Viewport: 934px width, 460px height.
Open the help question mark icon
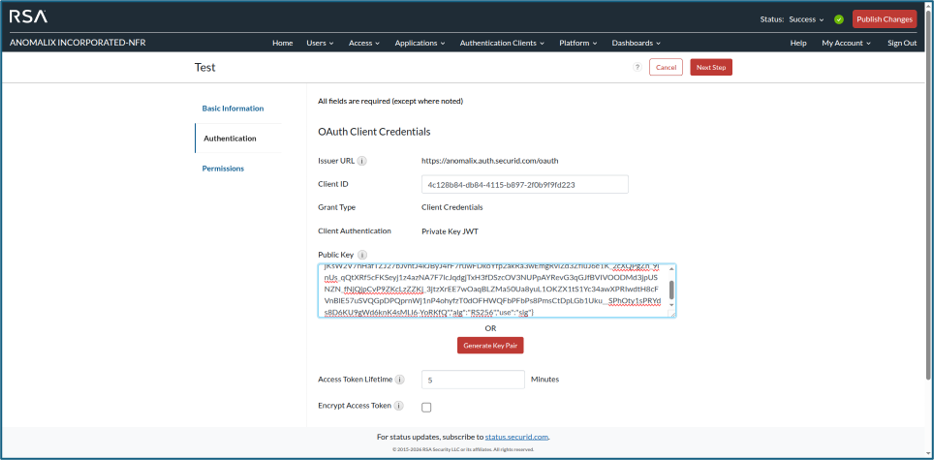[x=637, y=67]
